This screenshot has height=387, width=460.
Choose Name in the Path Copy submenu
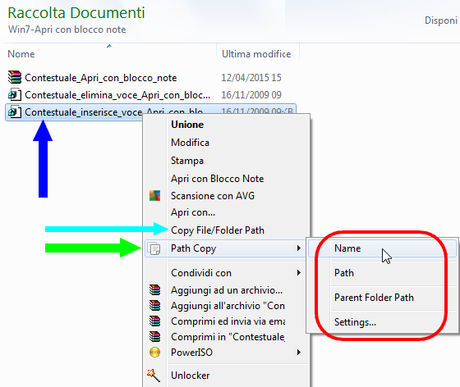[x=347, y=248]
